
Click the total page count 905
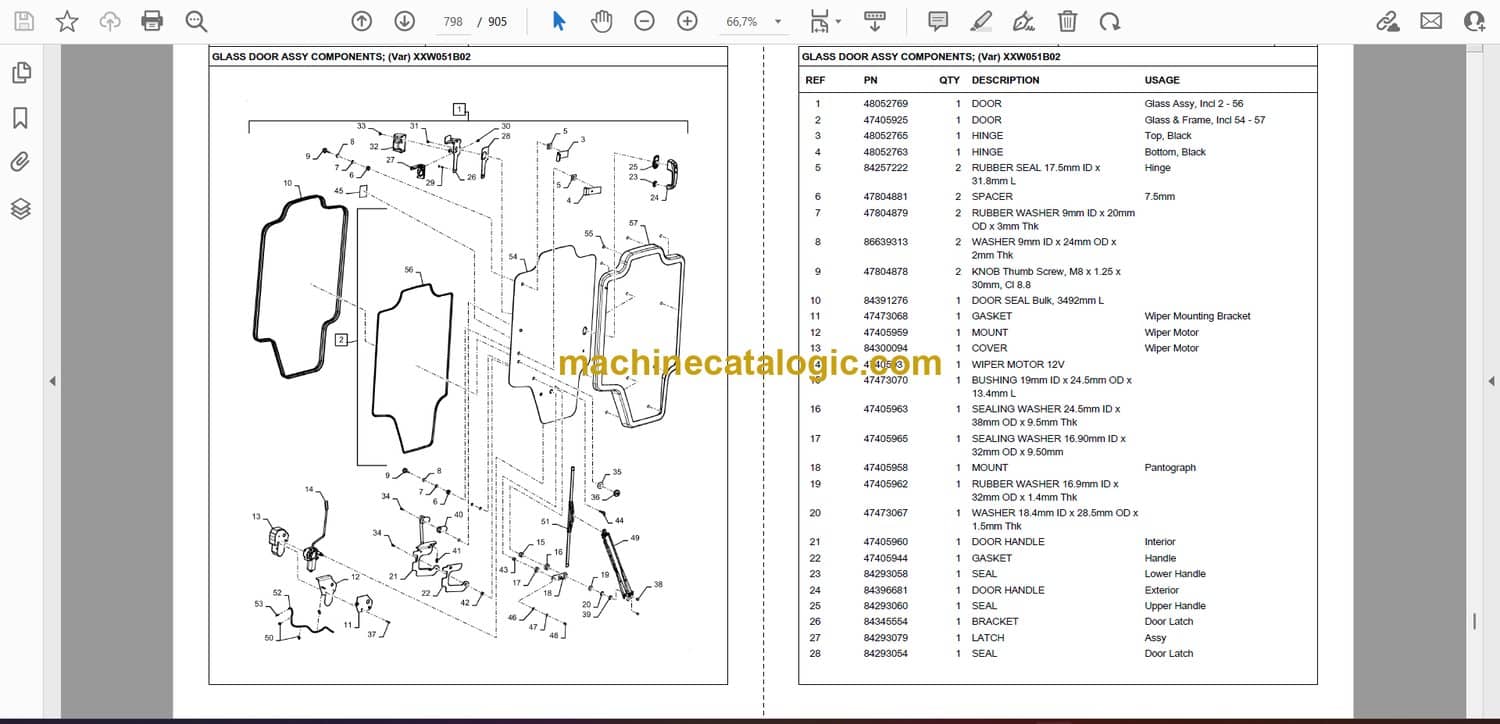[x=497, y=21]
